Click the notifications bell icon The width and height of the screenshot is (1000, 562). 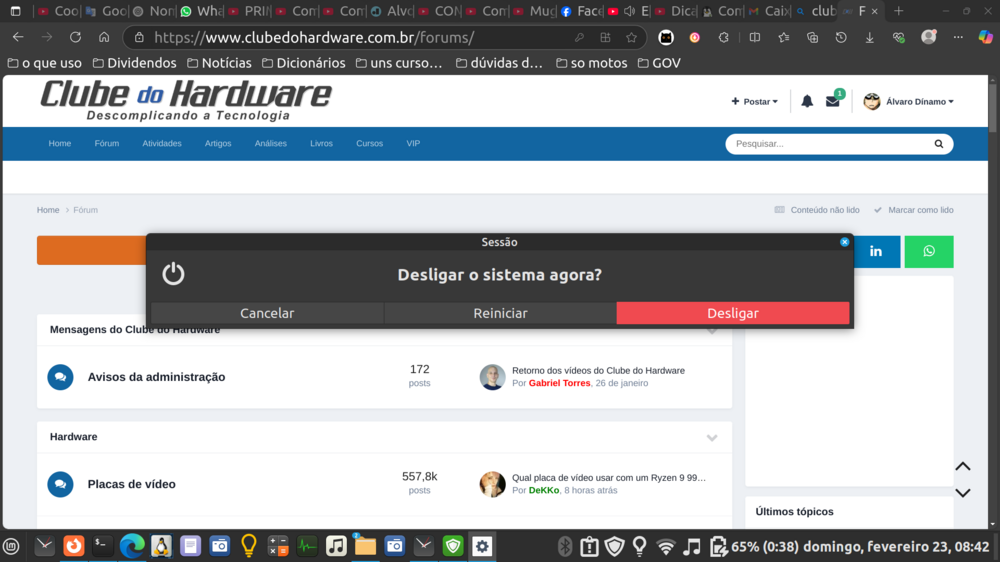coord(807,101)
